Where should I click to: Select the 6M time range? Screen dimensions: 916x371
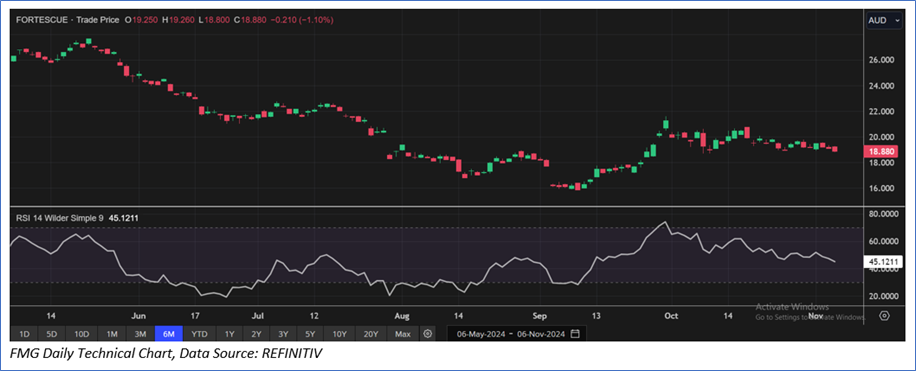point(169,334)
